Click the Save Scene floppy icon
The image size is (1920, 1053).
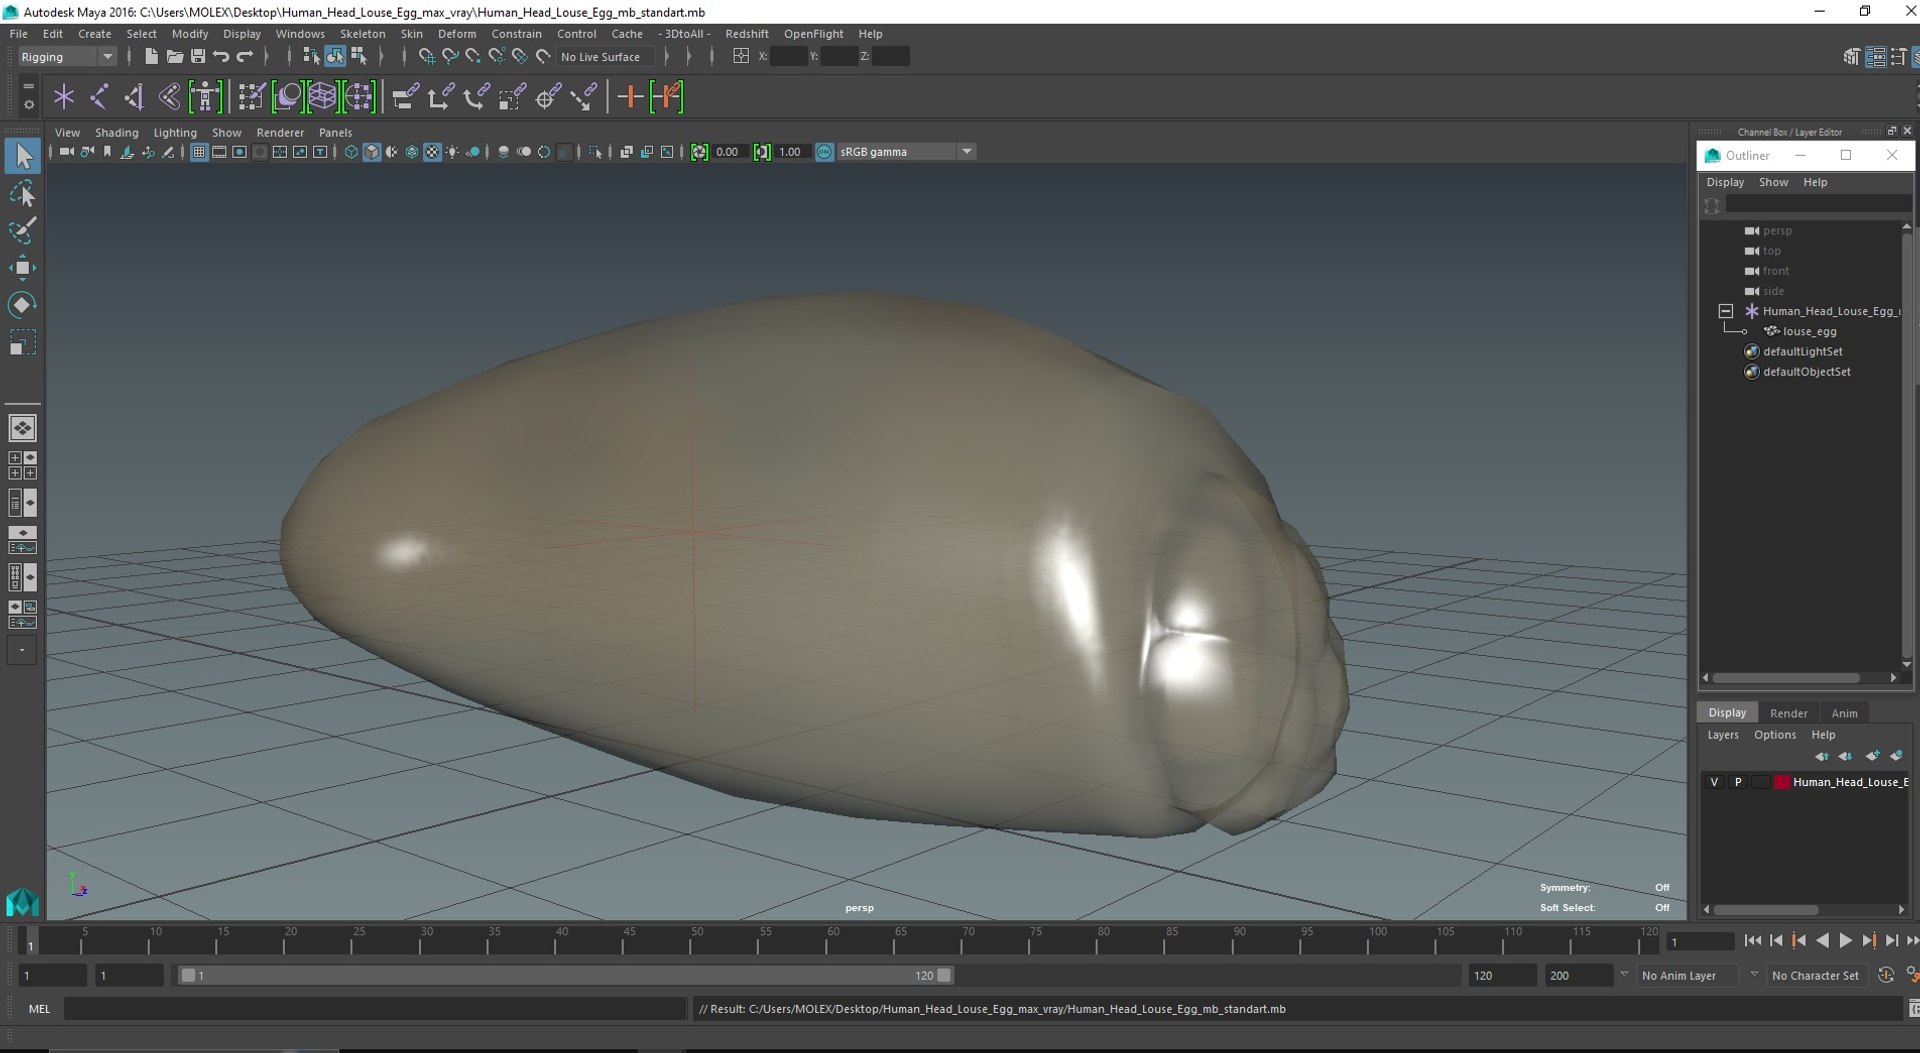(x=197, y=57)
